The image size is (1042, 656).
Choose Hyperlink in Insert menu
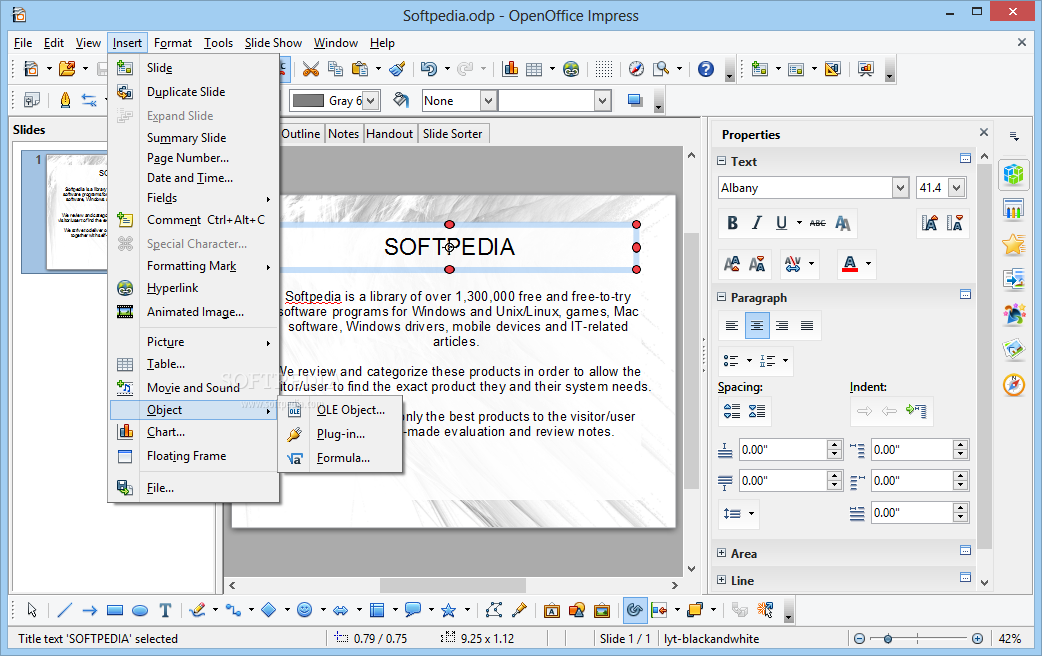[x=193, y=288]
